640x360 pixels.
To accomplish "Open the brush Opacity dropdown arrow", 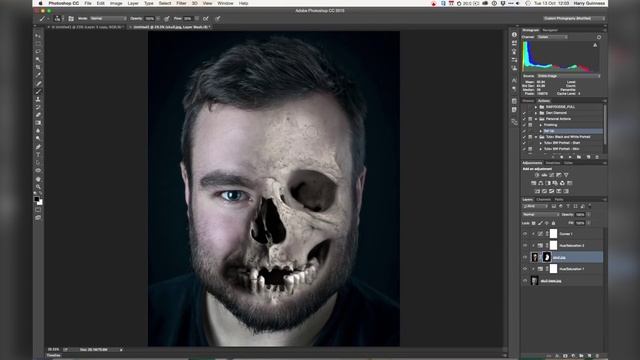I will coord(158,18).
